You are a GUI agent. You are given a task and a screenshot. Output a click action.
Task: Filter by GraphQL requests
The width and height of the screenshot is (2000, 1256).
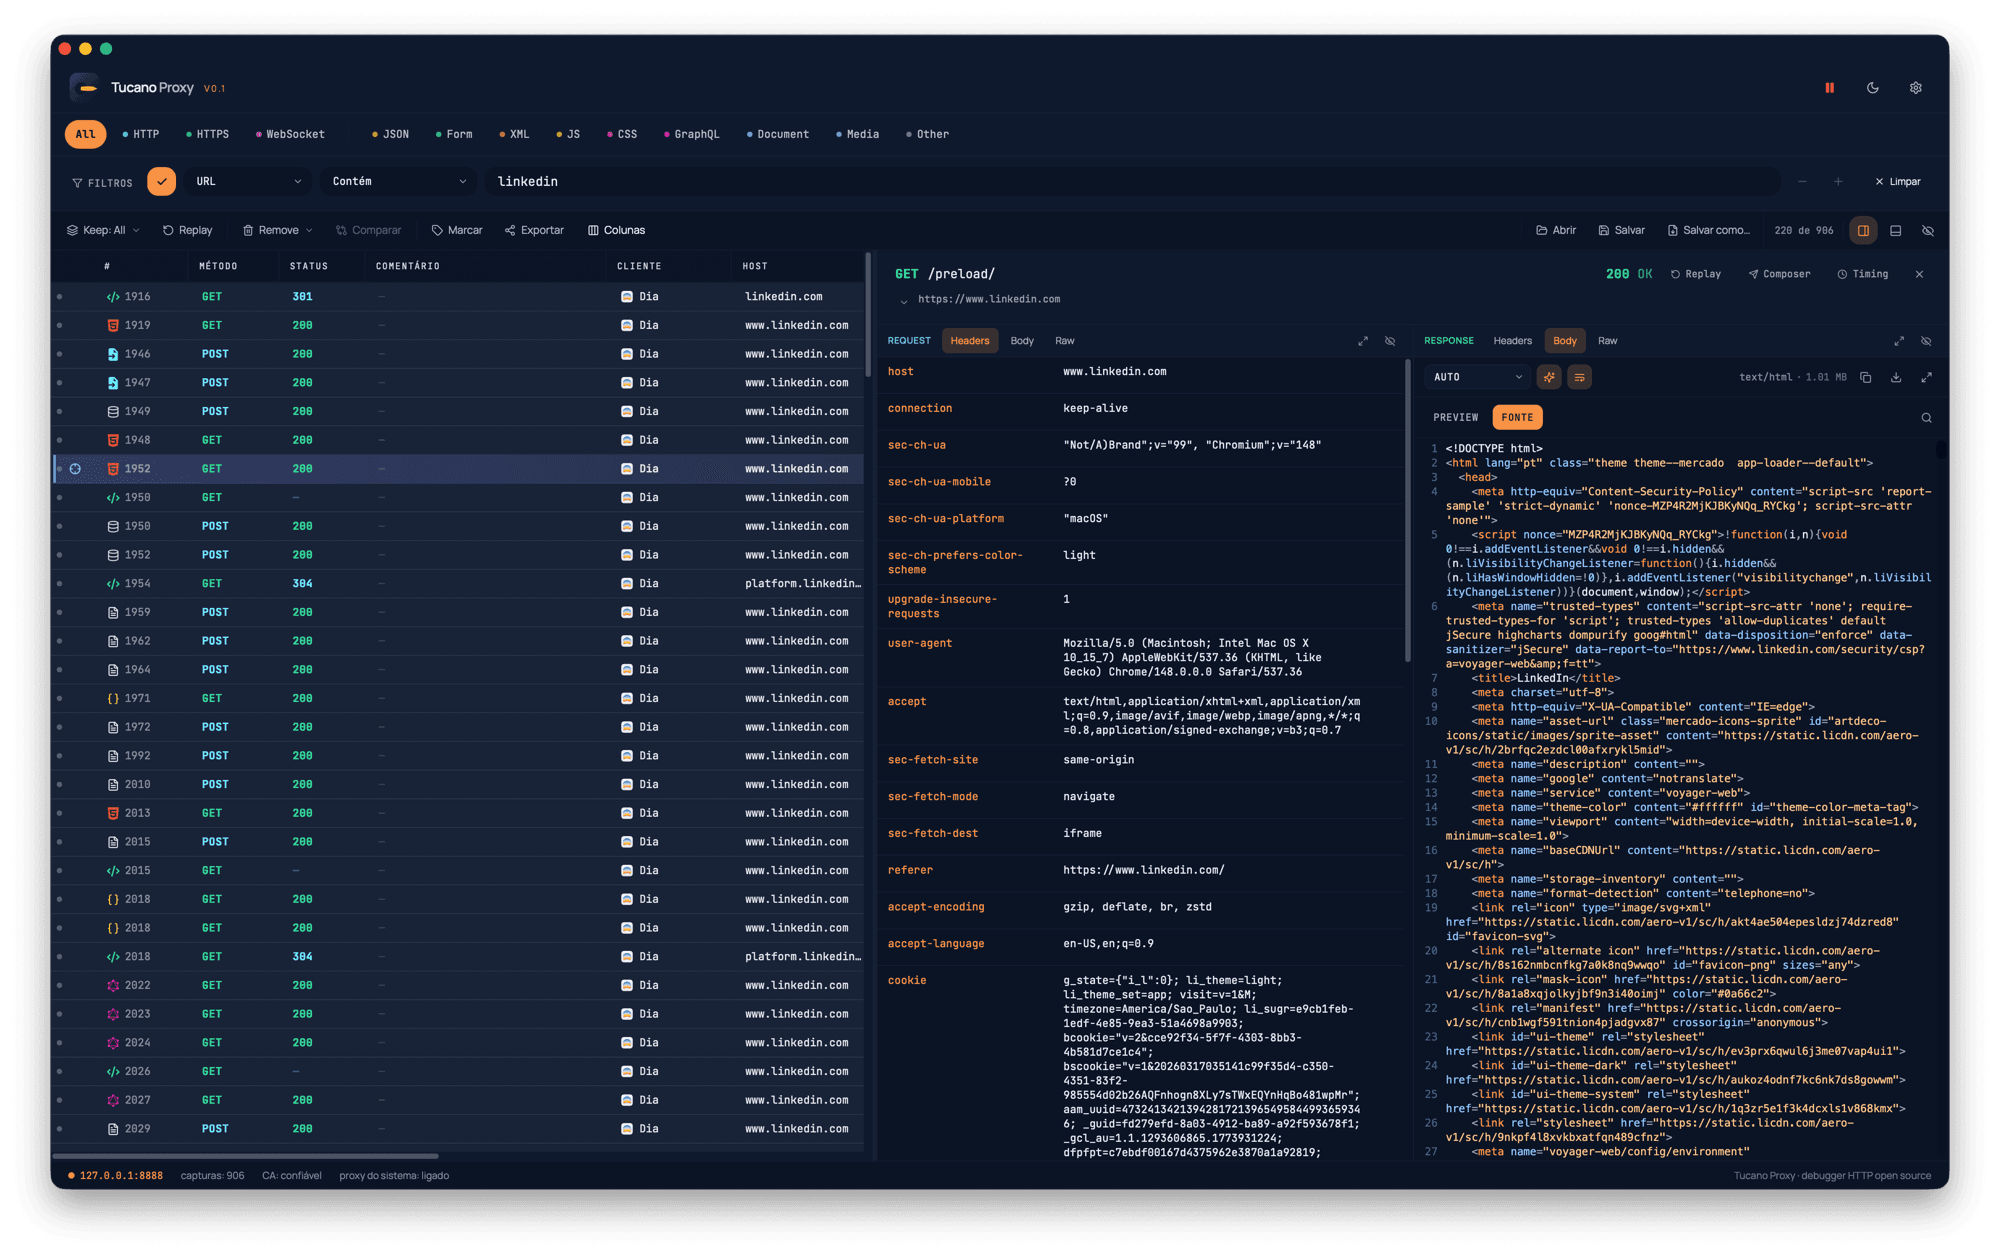coord(692,134)
